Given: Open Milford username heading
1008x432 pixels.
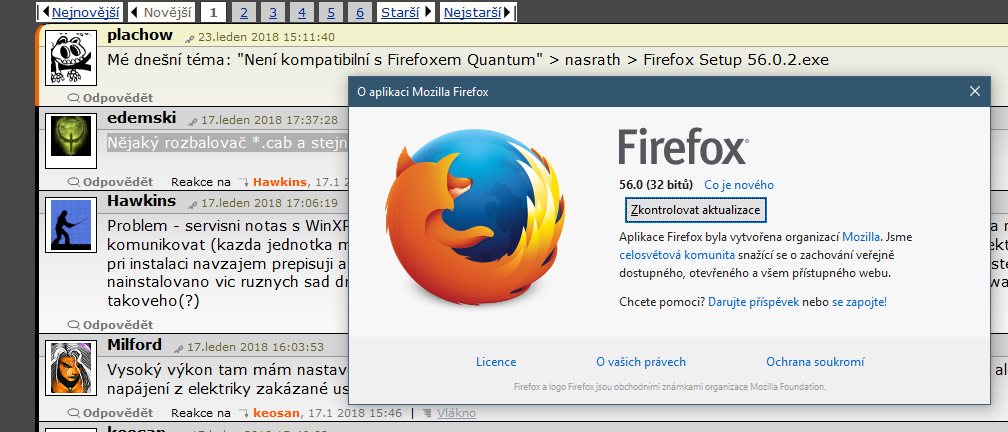Looking at the screenshot, I should (x=134, y=345).
